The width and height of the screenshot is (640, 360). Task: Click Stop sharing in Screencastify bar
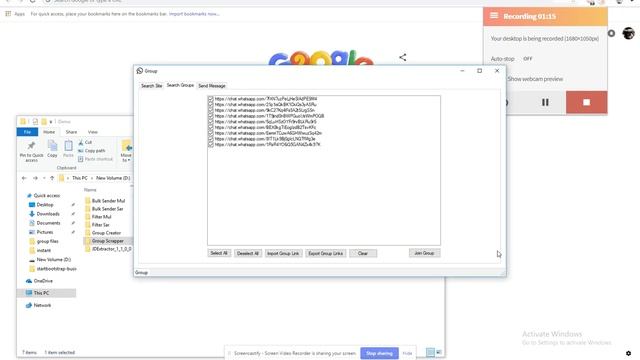pyautogui.click(x=379, y=353)
